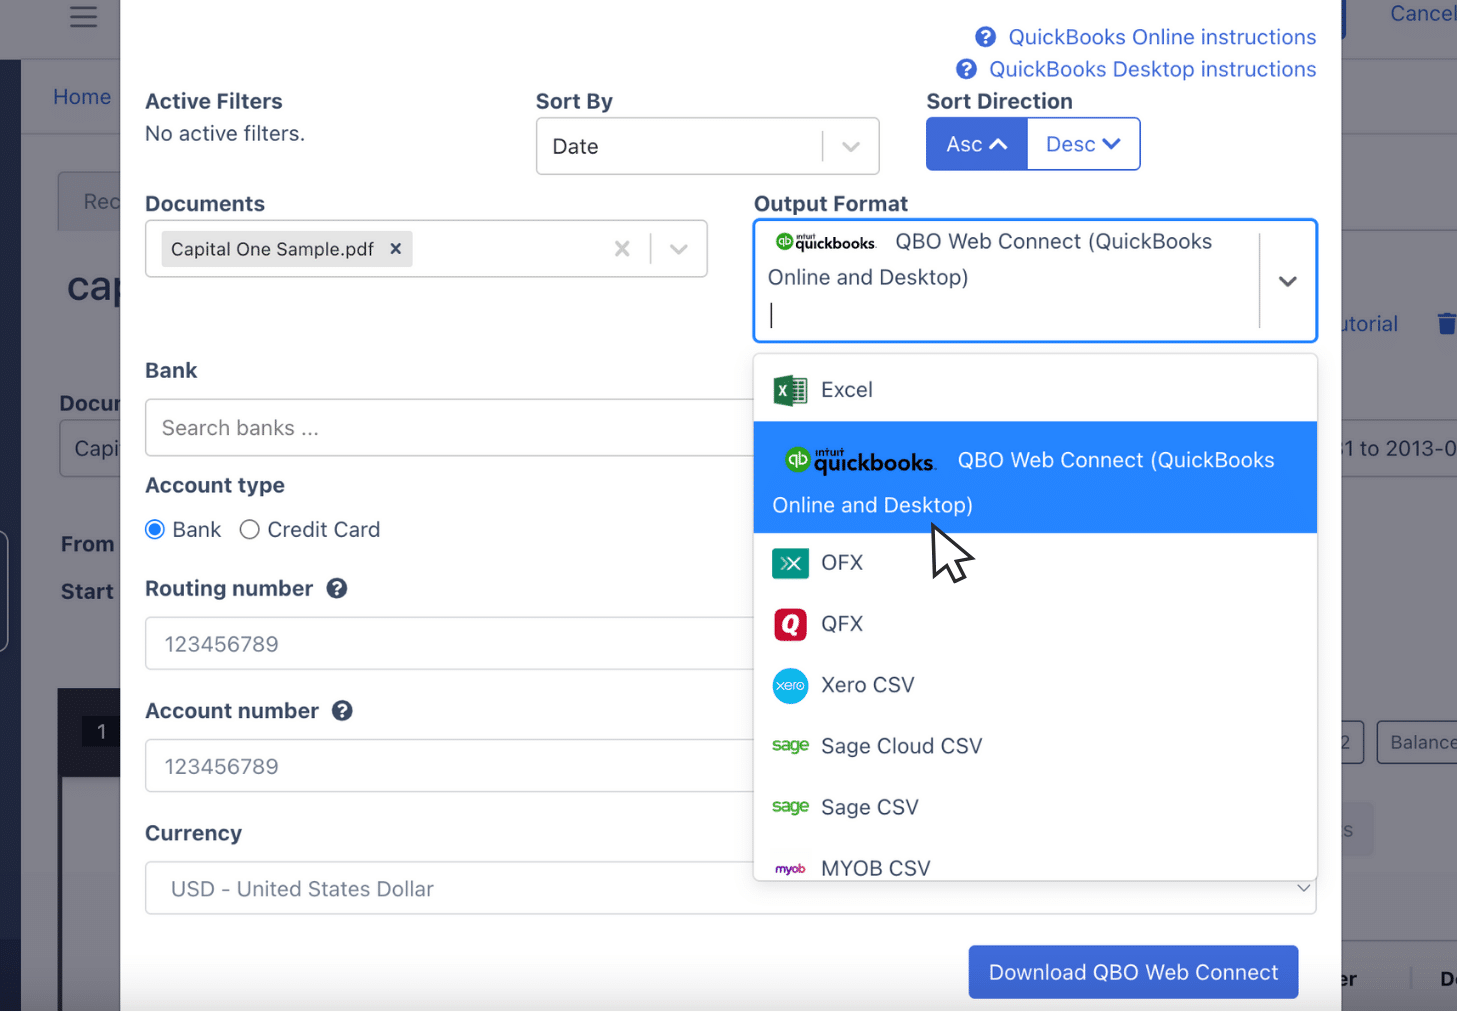Open the Documents selection dropdown
The image size is (1457, 1012).
tap(678, 248)
